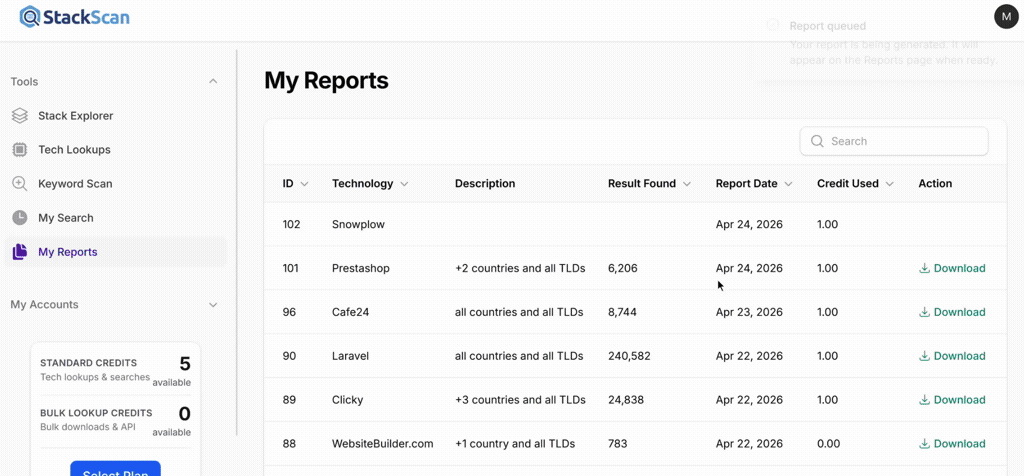Click the Stack Explorer layers icon

[x=20, y=116]
